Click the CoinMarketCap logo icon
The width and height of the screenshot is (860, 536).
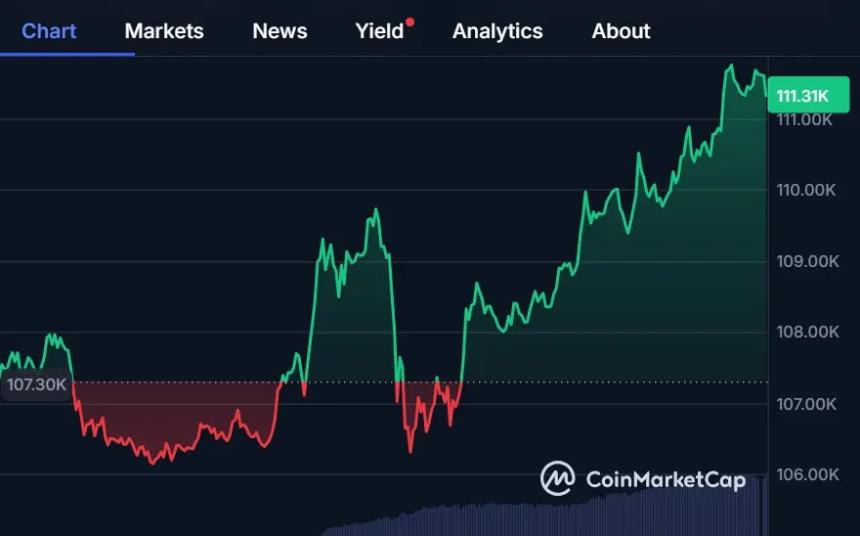558,479
